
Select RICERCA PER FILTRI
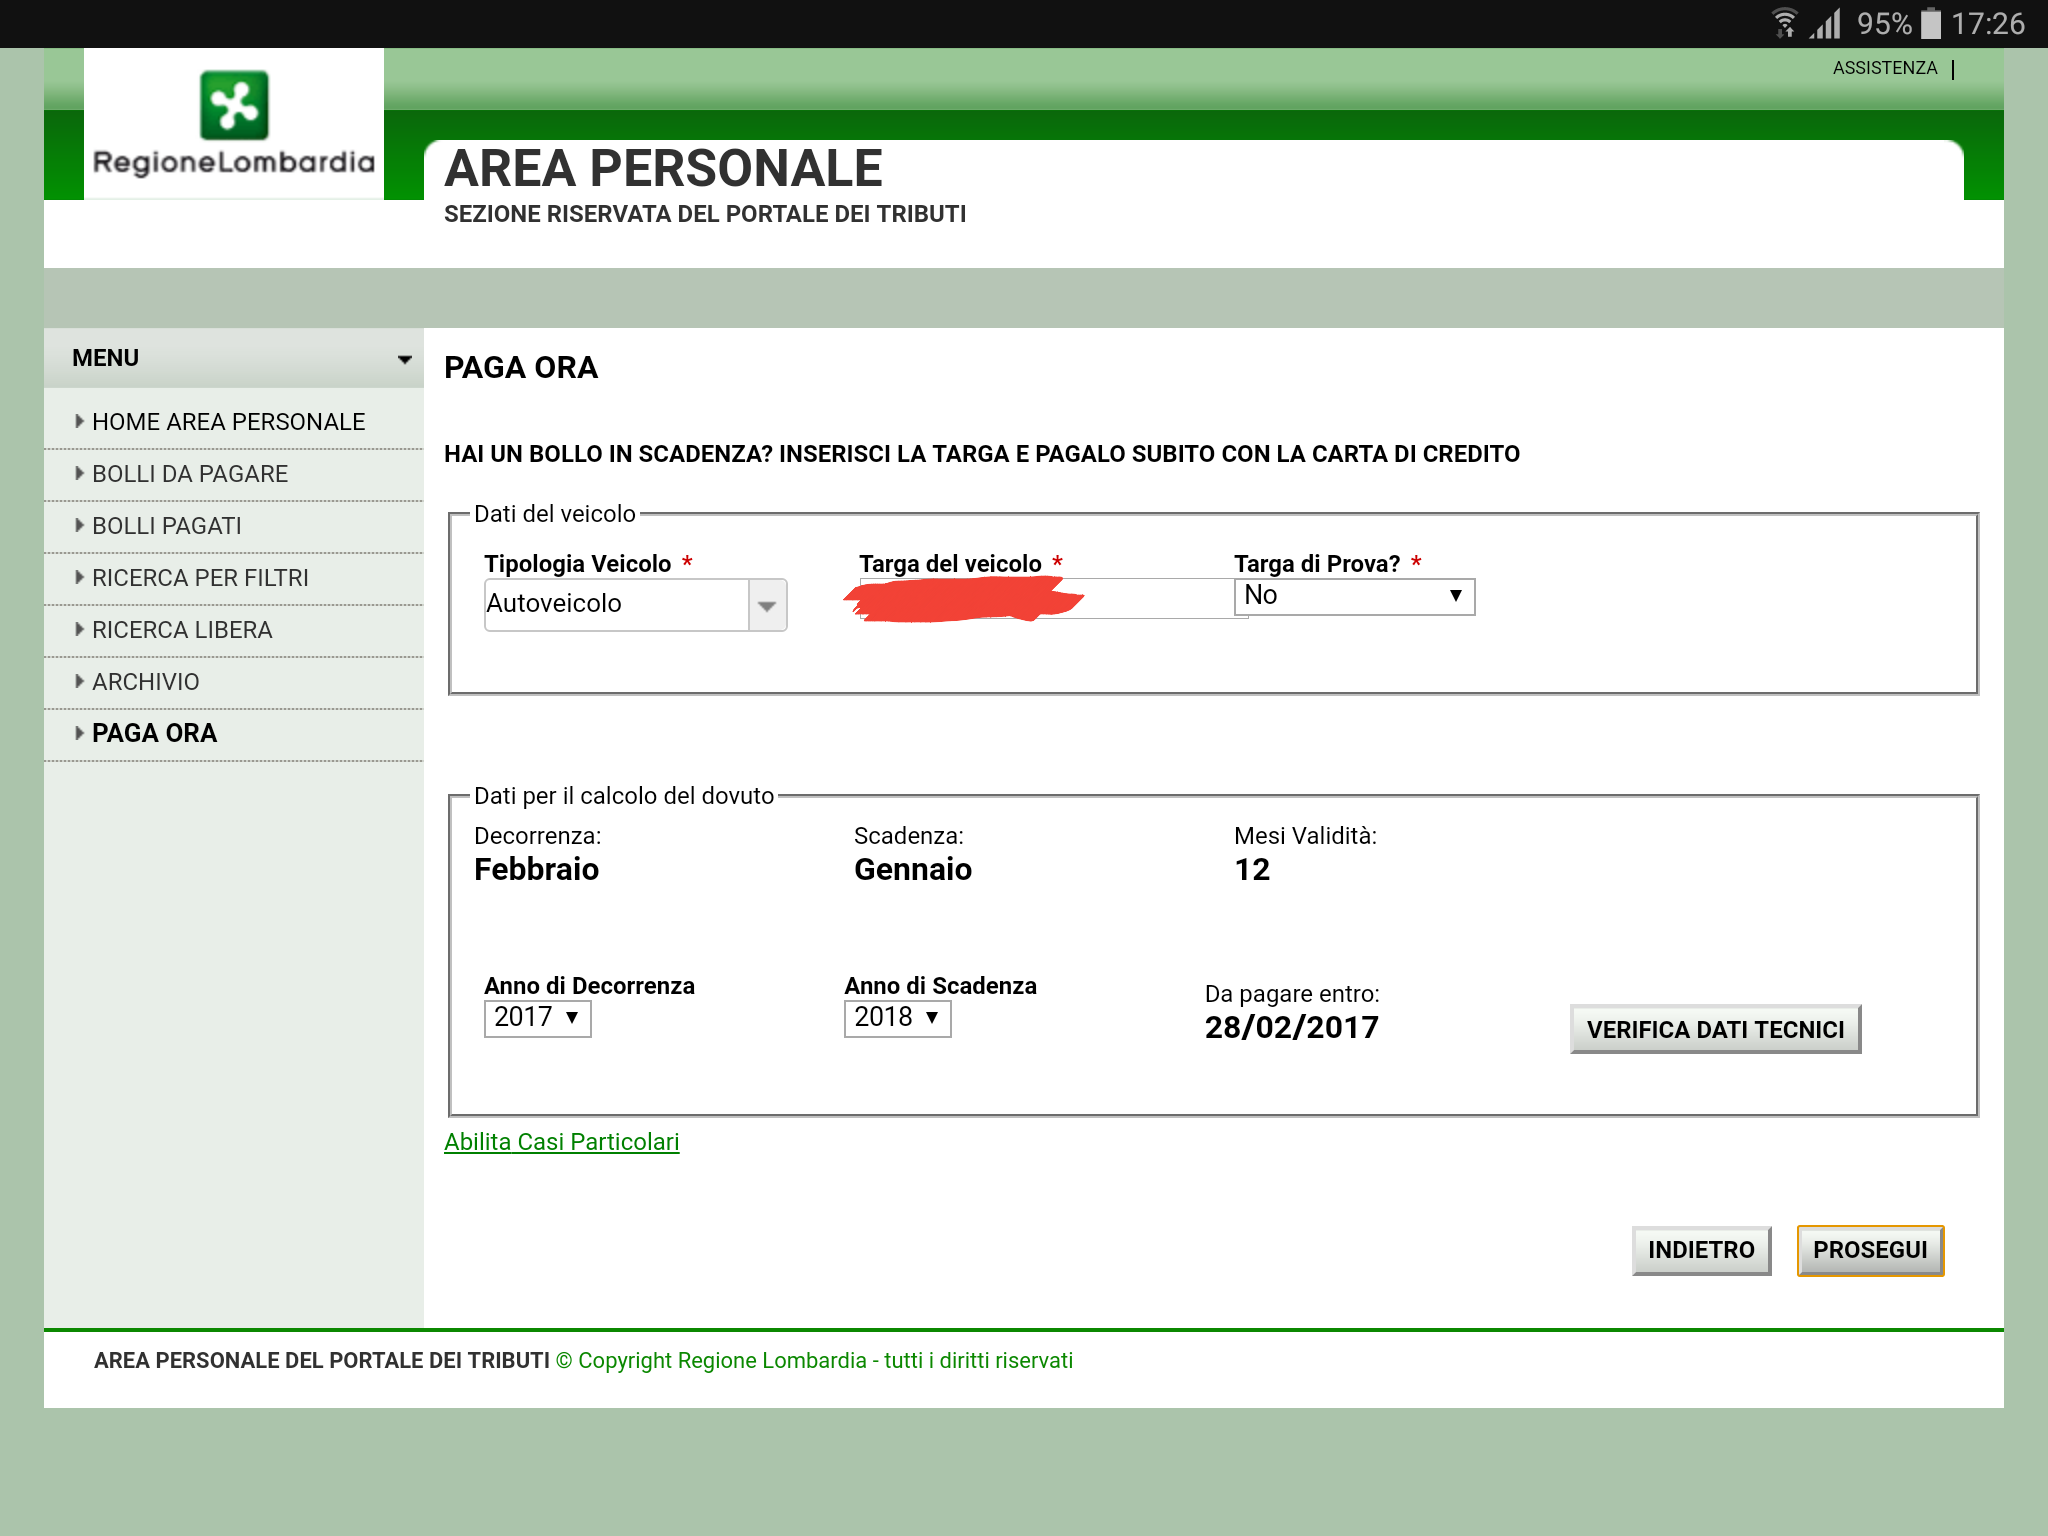click(200, 578)
